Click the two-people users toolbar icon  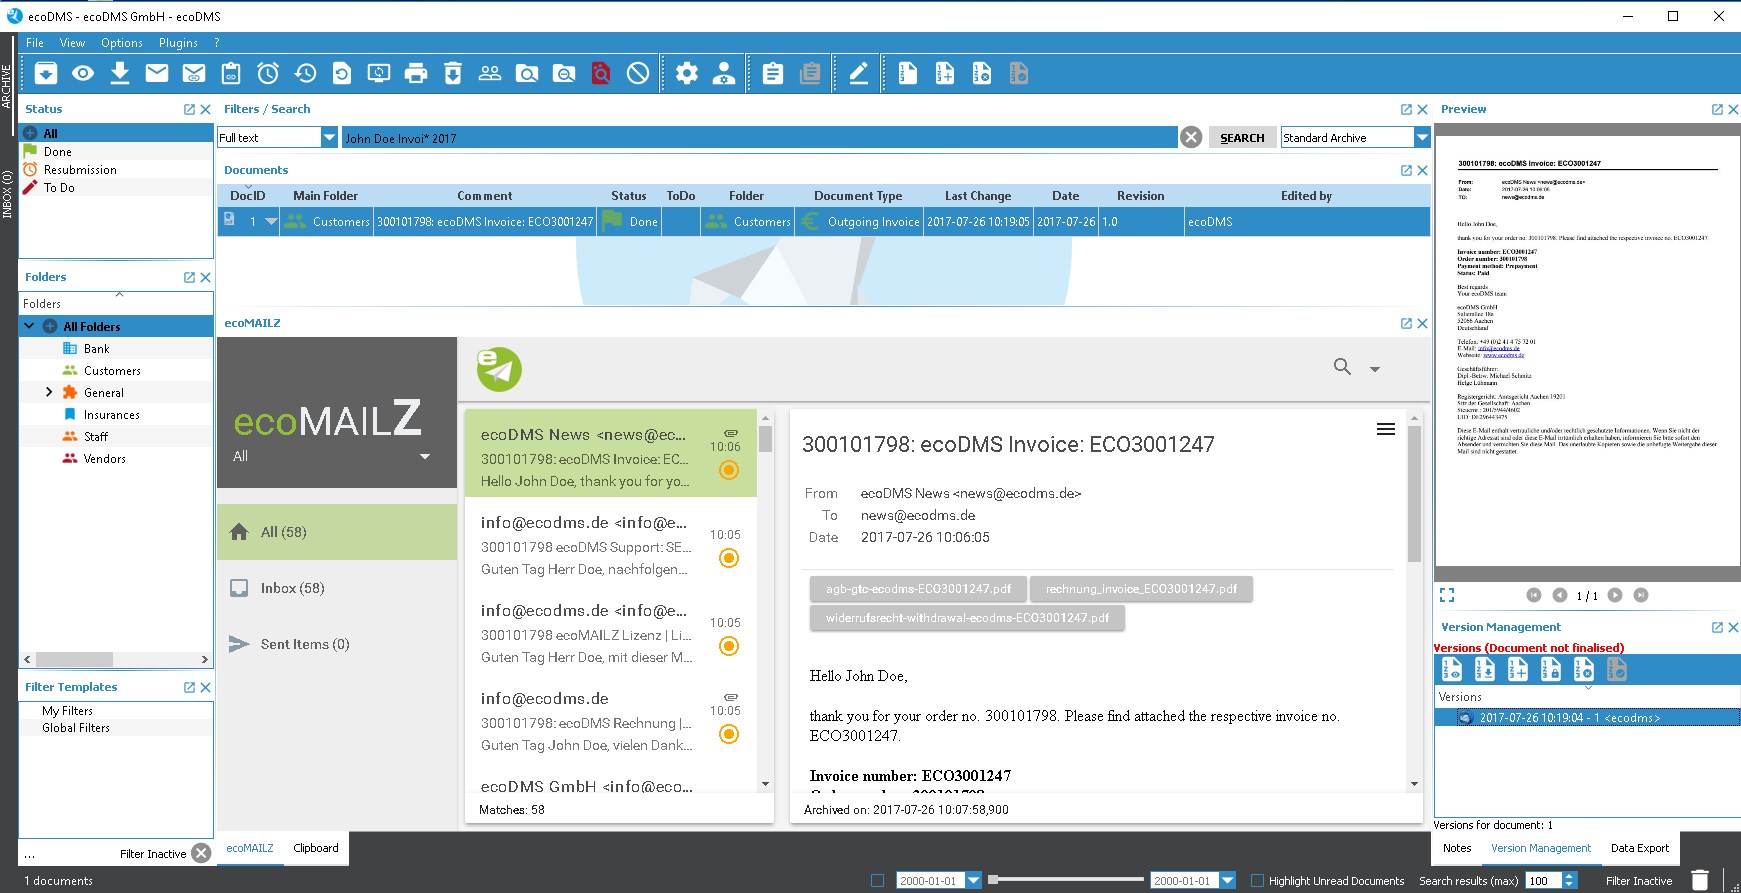coord(490,73)
